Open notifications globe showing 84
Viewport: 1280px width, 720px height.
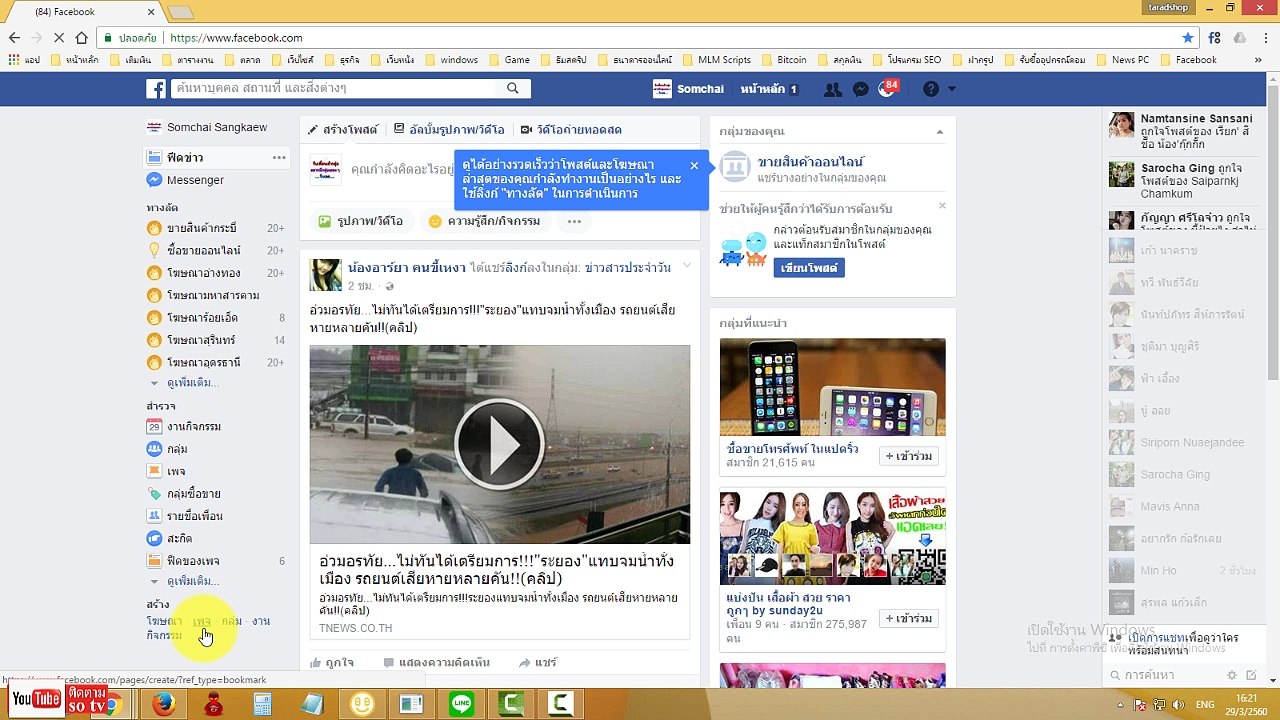coord(888,88)
